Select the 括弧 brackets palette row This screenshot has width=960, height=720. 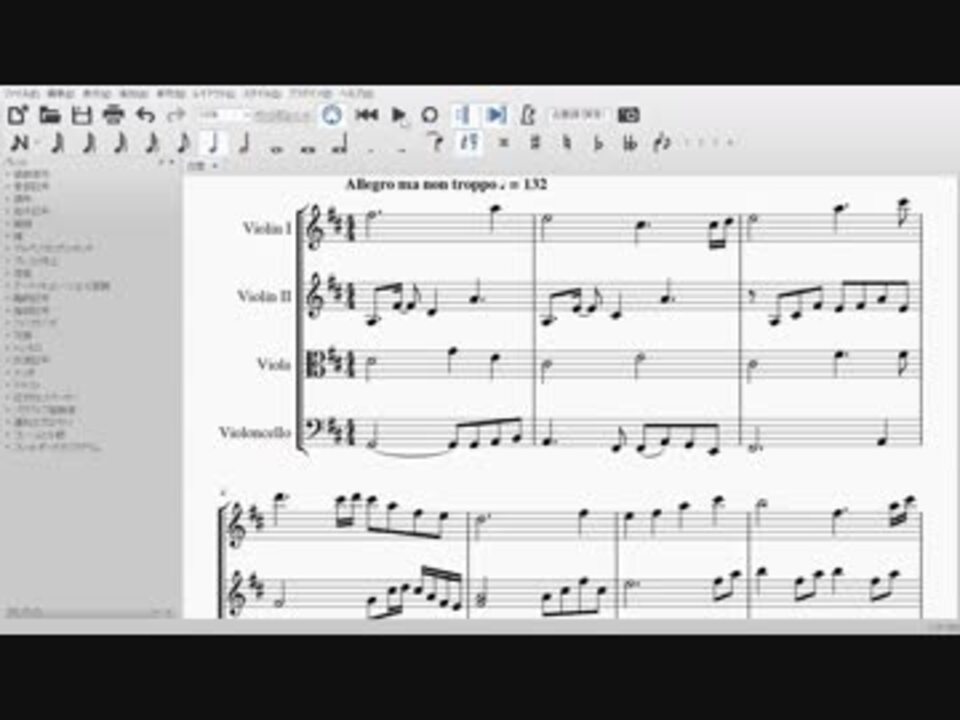(23, 273)
